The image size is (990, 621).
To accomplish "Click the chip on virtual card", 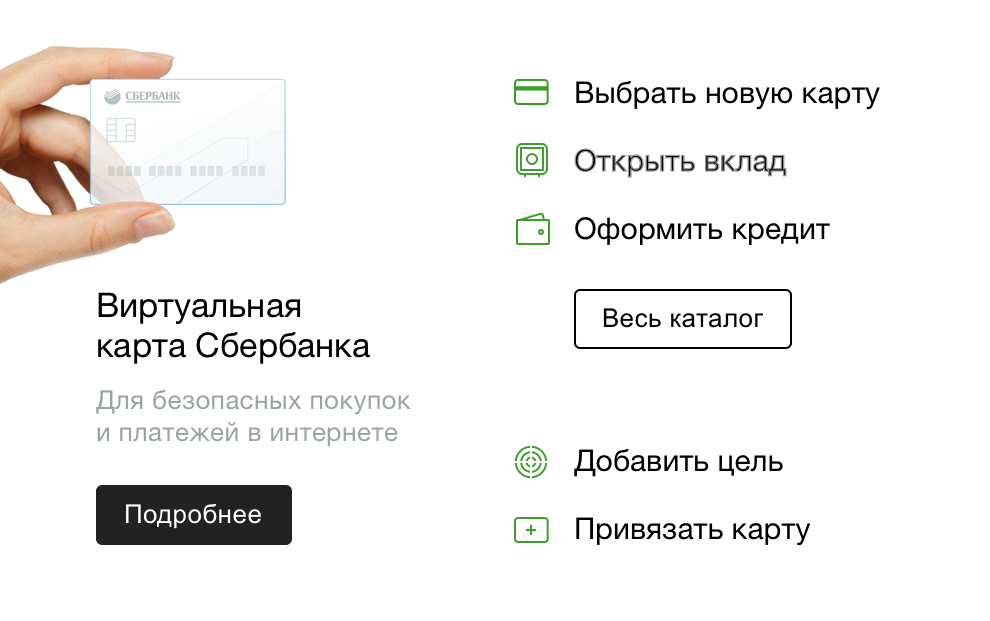I will click(x=121, y=130).
